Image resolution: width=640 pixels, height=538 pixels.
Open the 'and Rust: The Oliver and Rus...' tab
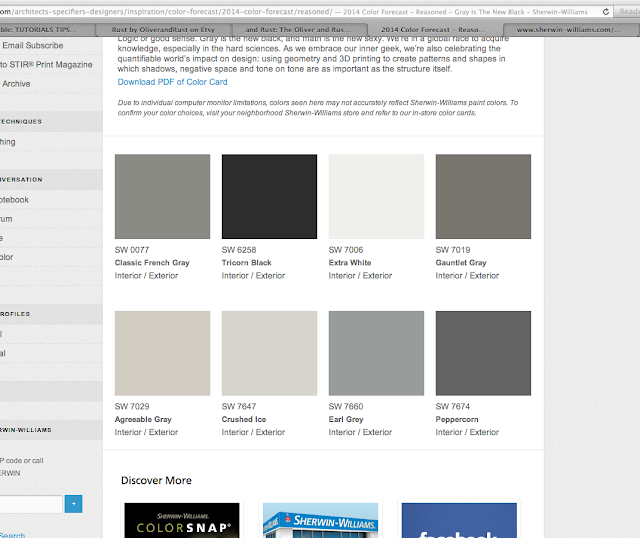click(x=299, y=30)
